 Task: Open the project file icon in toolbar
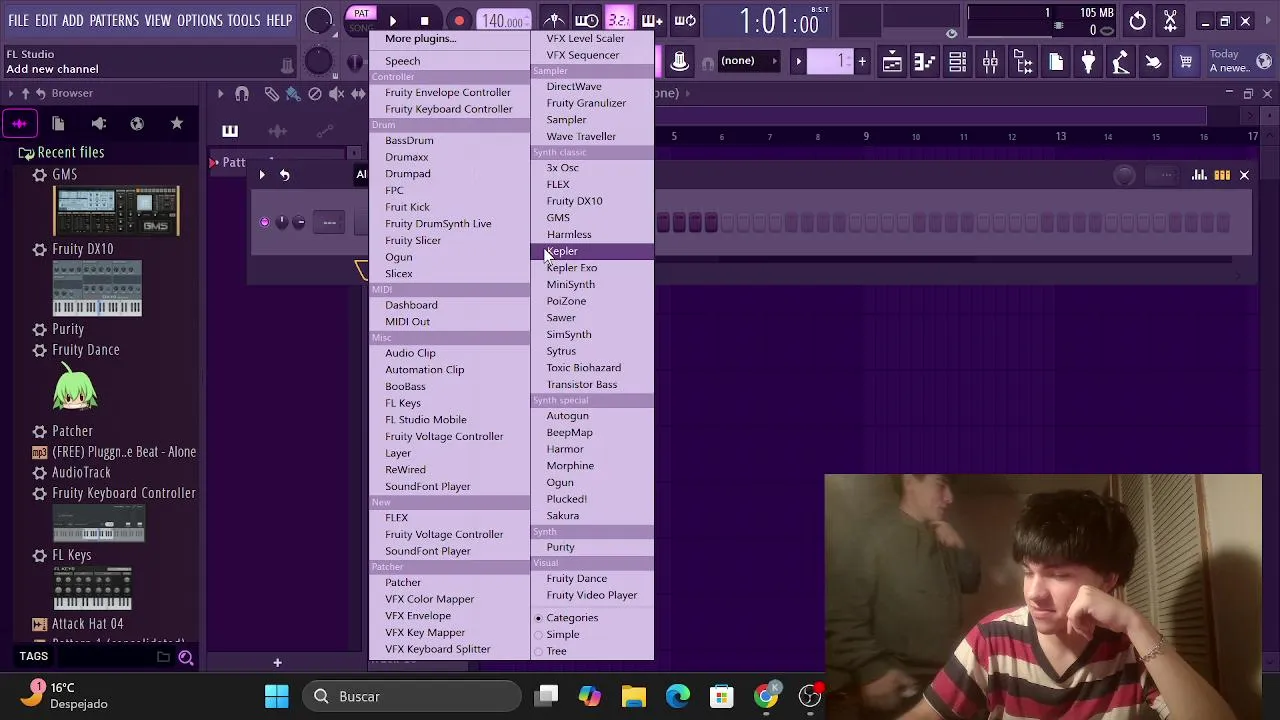coord(1056,63)
